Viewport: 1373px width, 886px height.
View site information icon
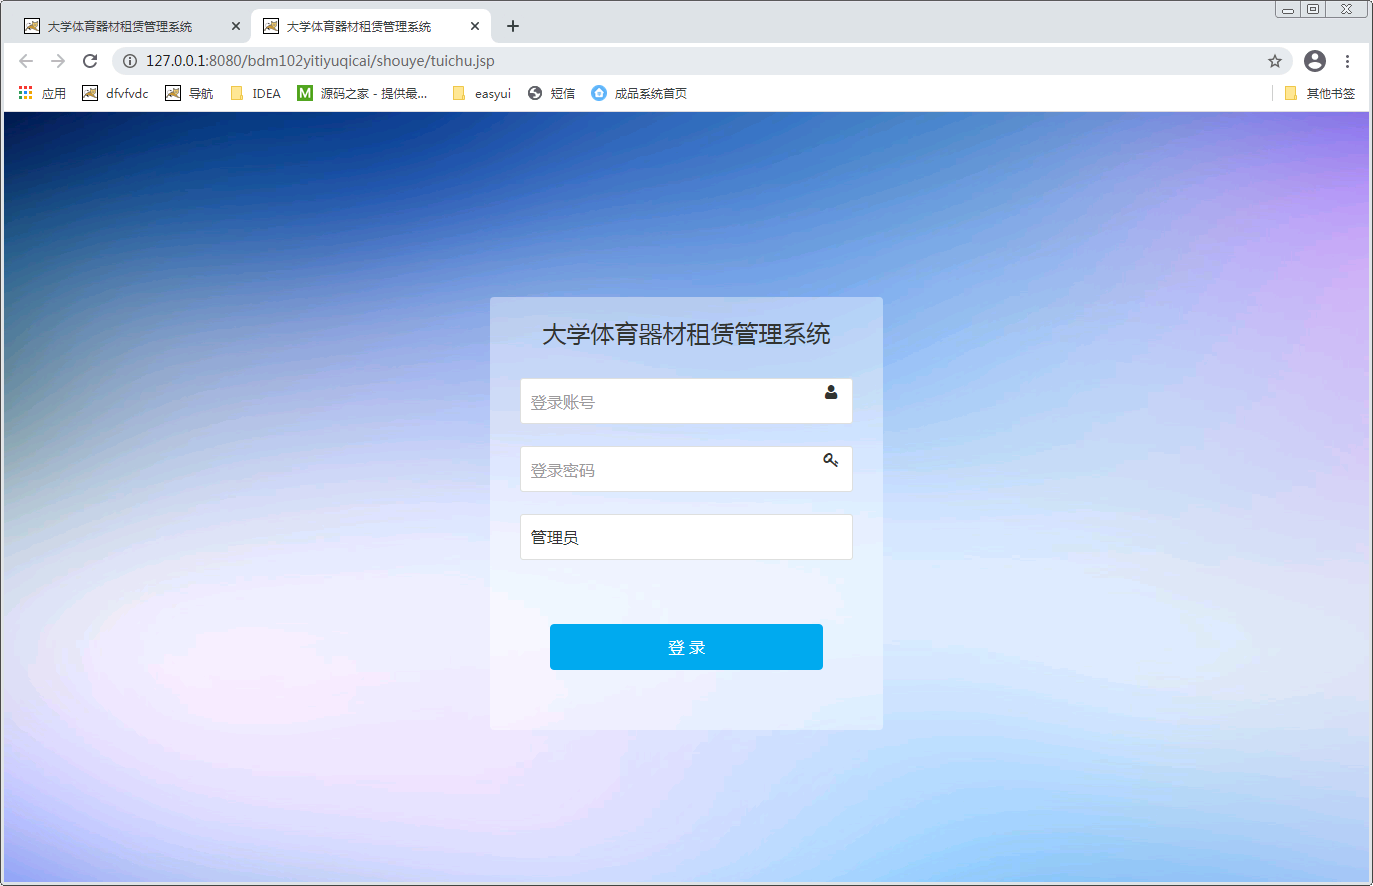[x=130, y=61]
